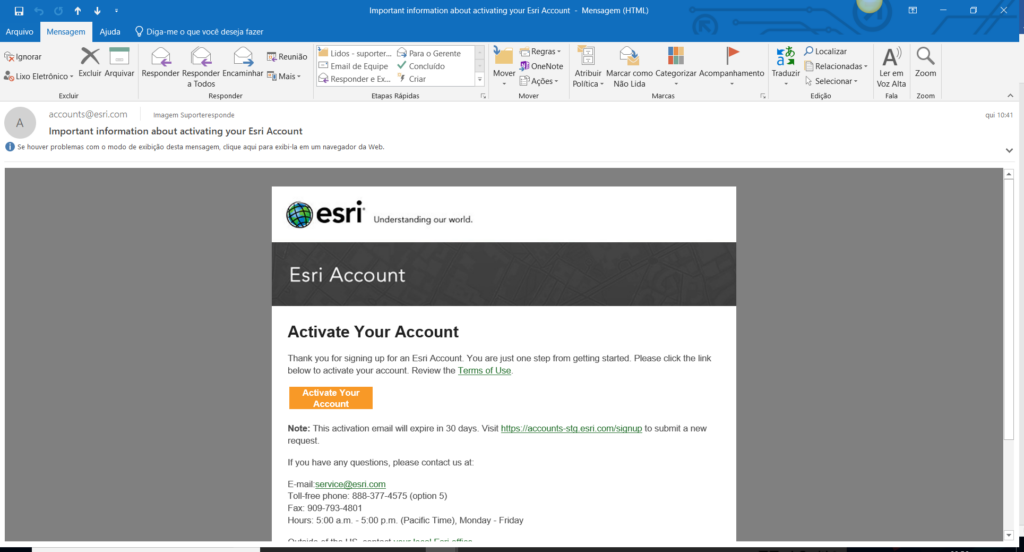Select 'Responder e Ex...' quick step
Screen dimensions: 1024x552
355,79
